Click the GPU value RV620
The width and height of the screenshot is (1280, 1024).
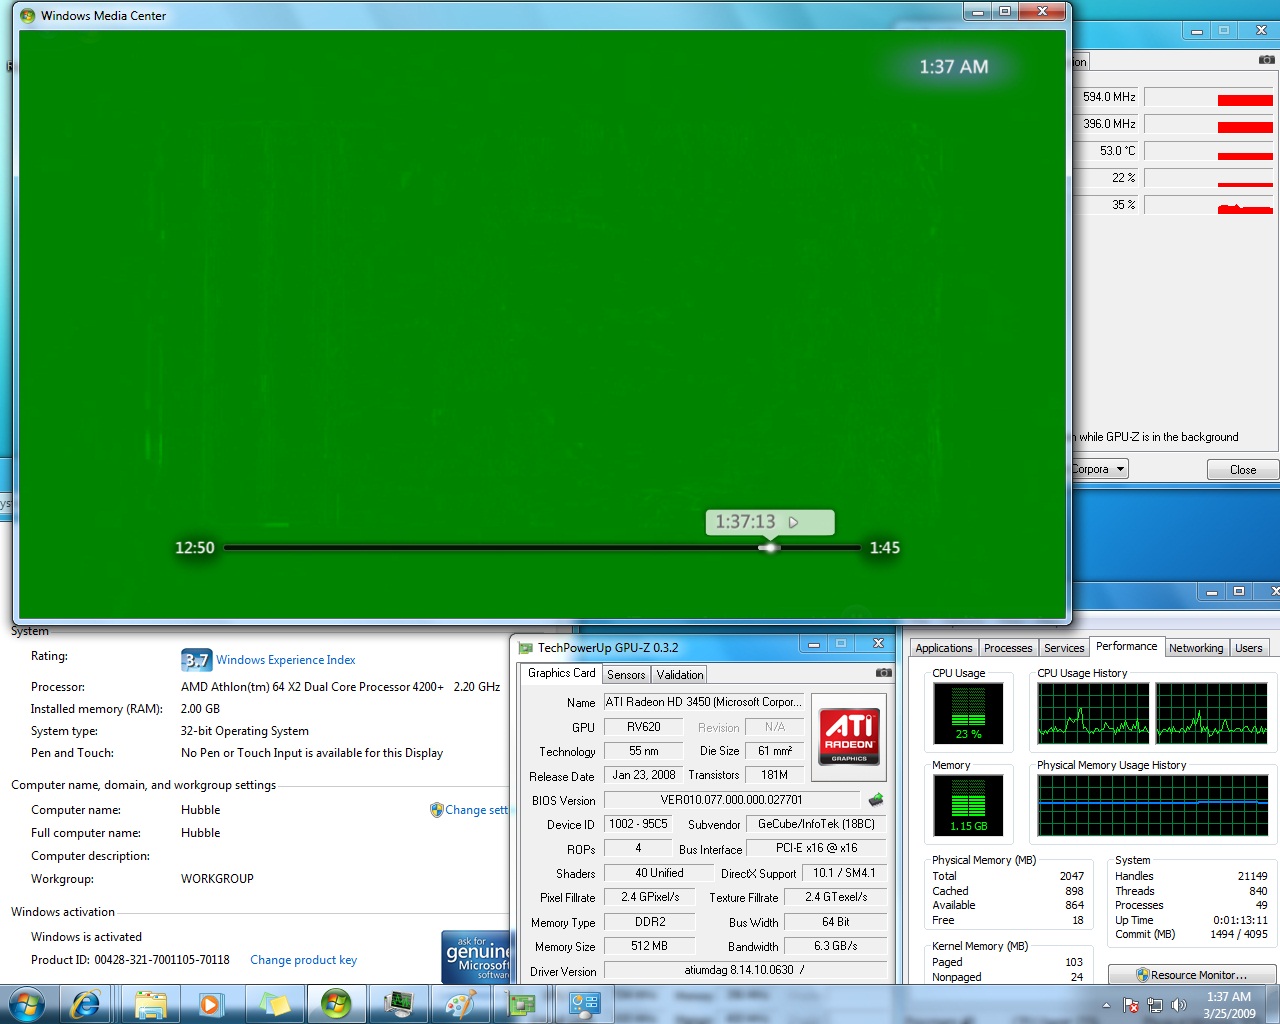[644, 727]
